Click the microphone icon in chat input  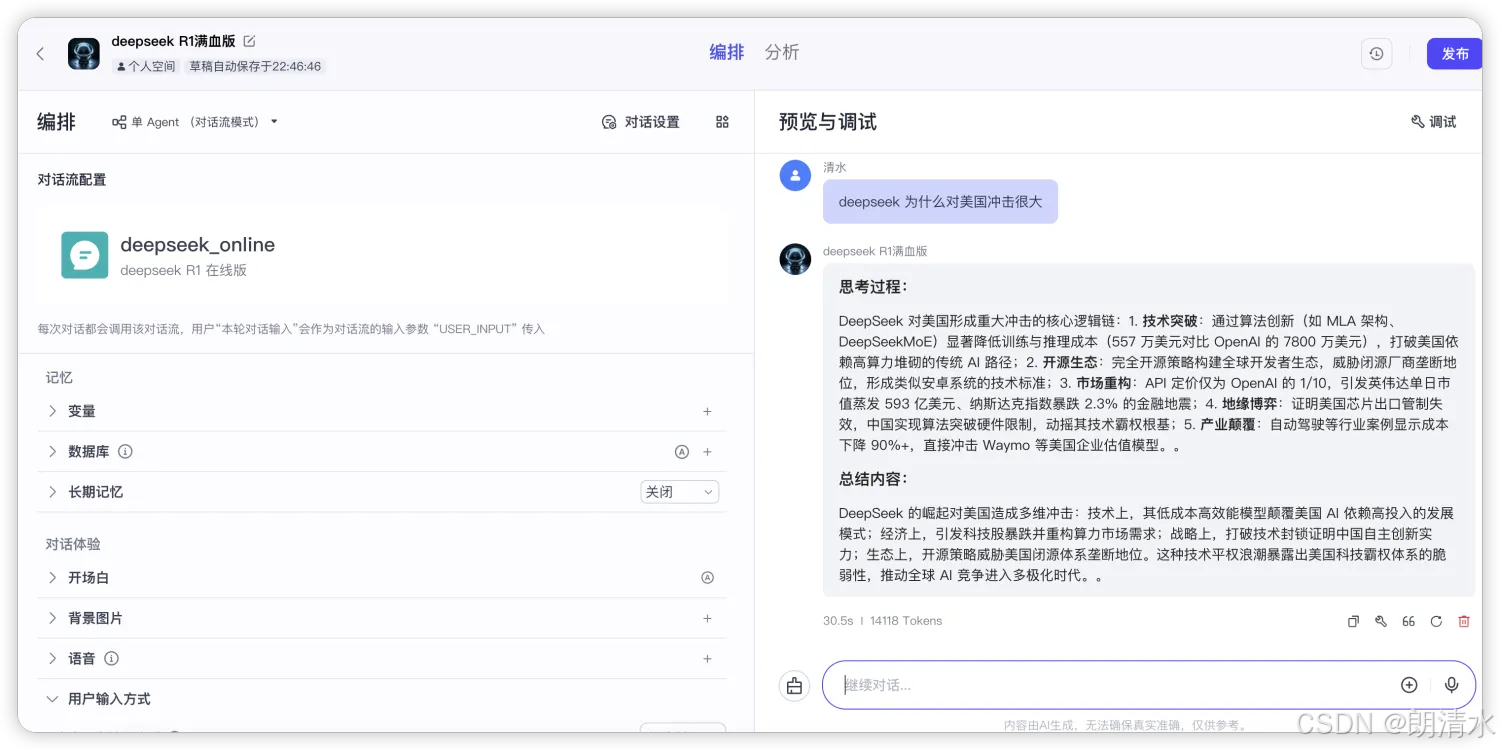(1452, 685)
